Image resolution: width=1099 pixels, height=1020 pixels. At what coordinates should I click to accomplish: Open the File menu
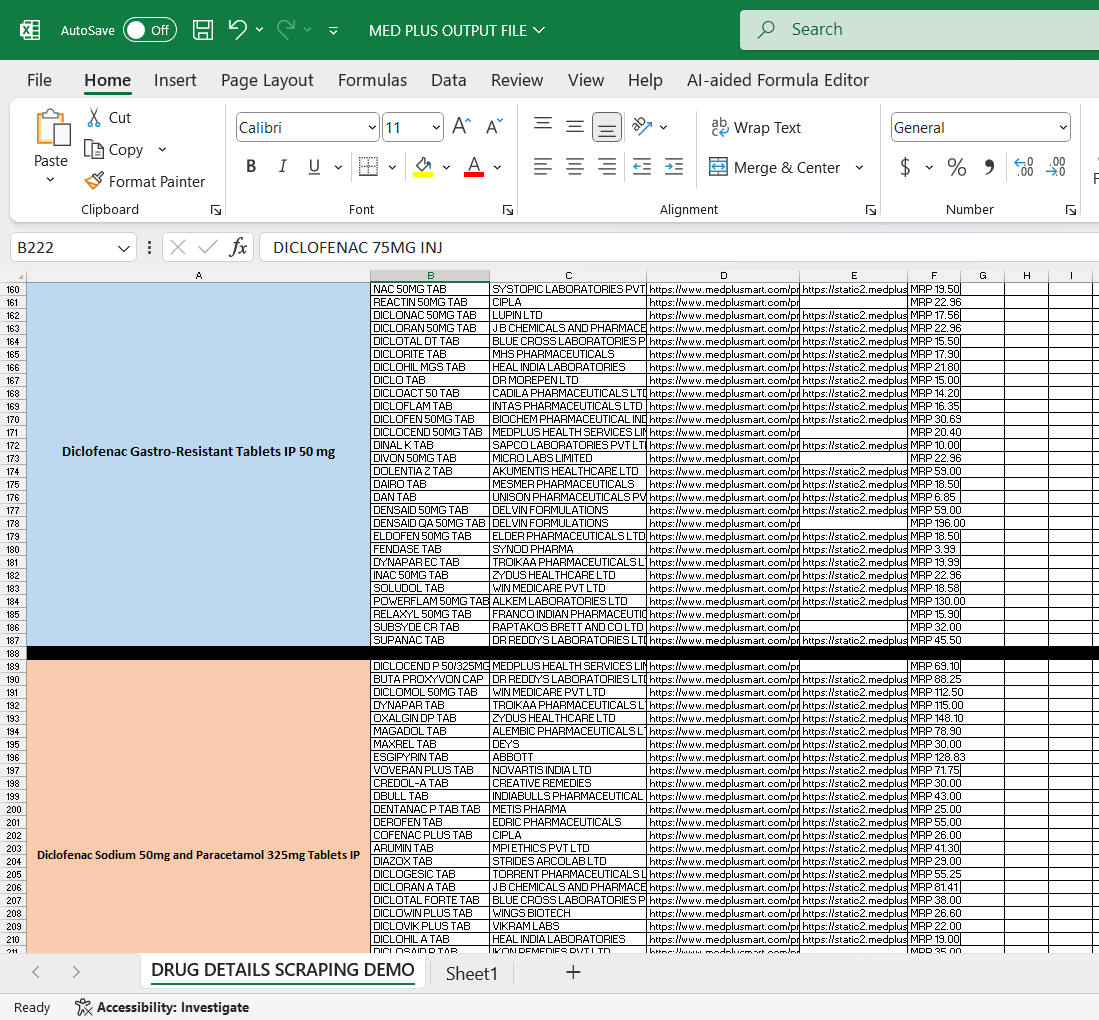[39, 80]
